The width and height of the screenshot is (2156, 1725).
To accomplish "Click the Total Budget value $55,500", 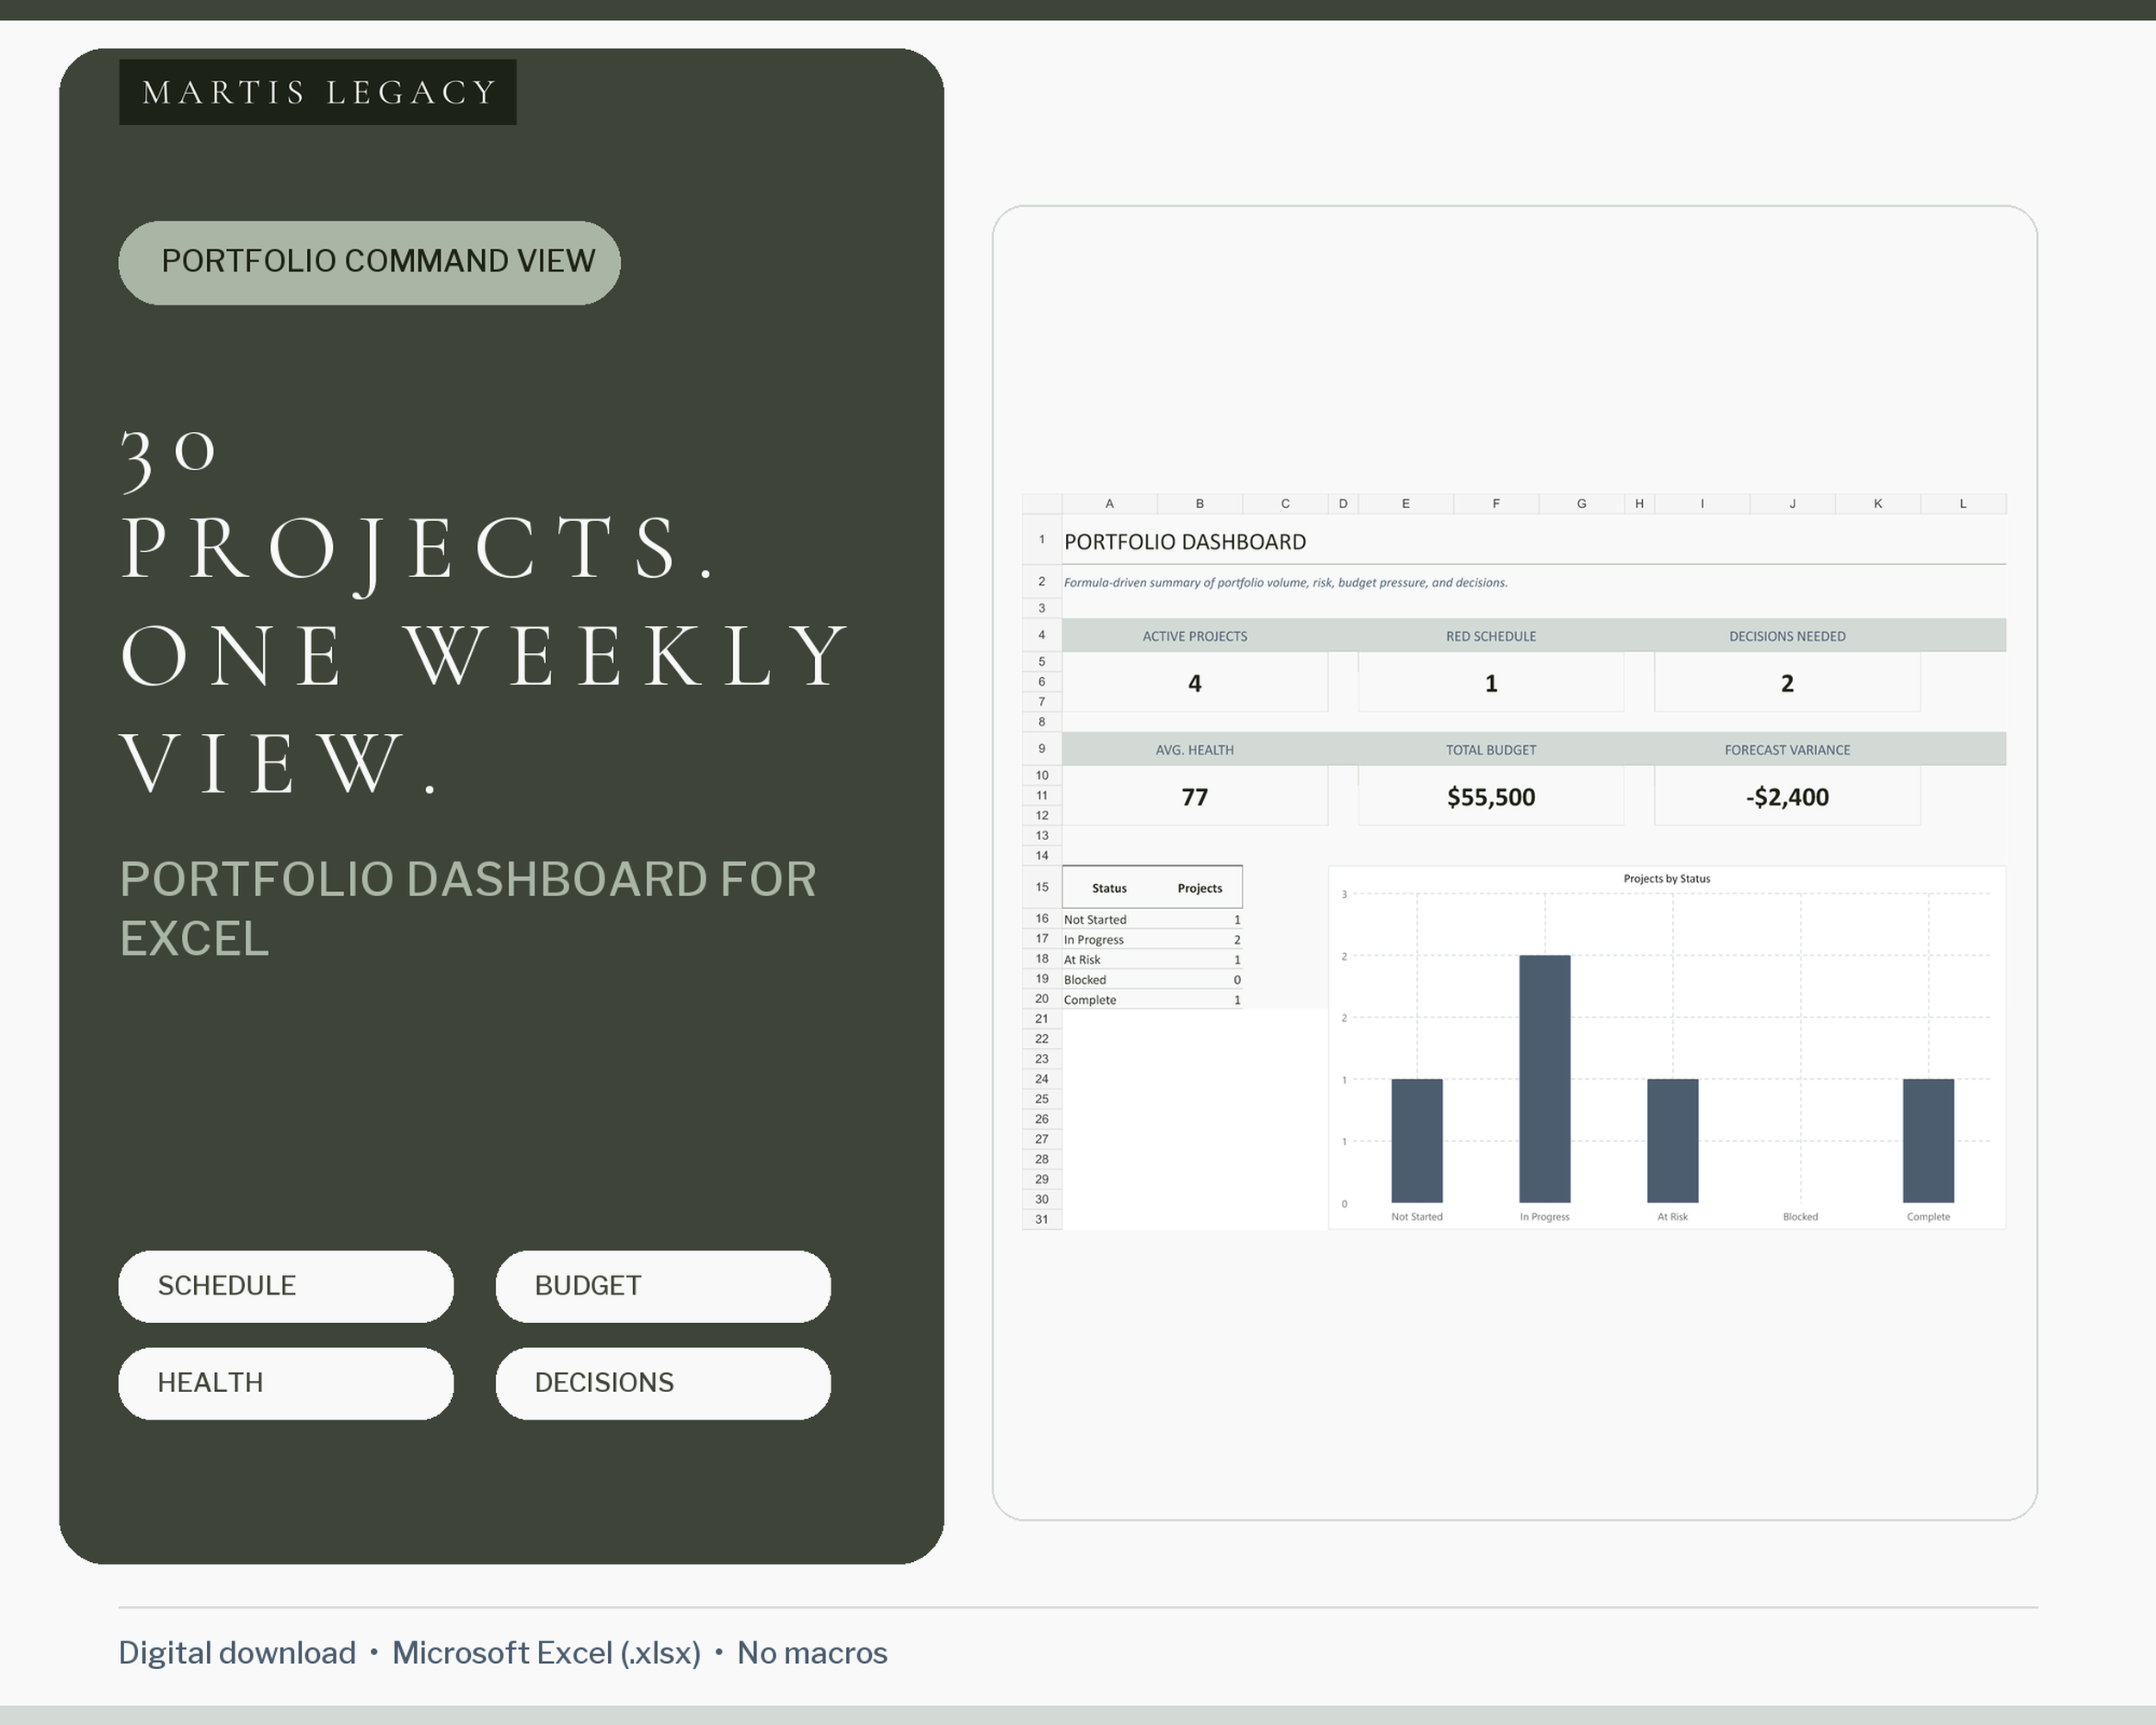I will pos(1491,797).
